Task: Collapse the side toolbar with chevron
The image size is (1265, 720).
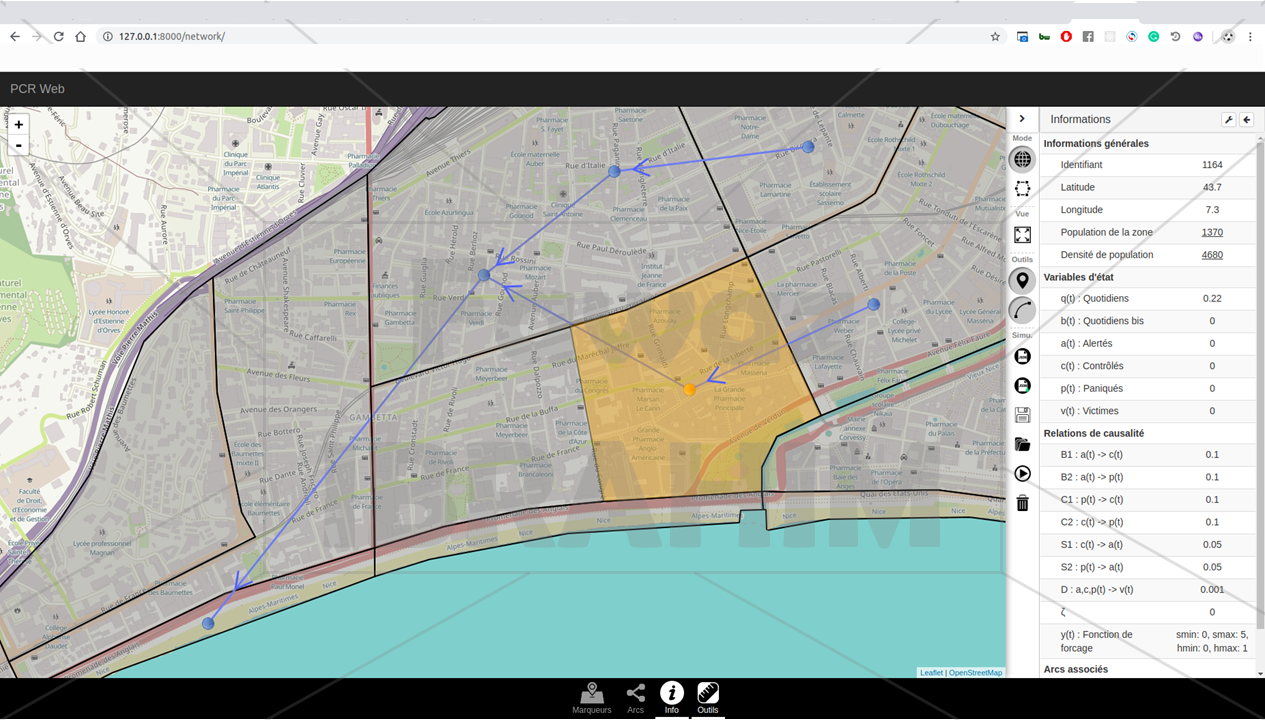Action: click(x=1022, y=119)
